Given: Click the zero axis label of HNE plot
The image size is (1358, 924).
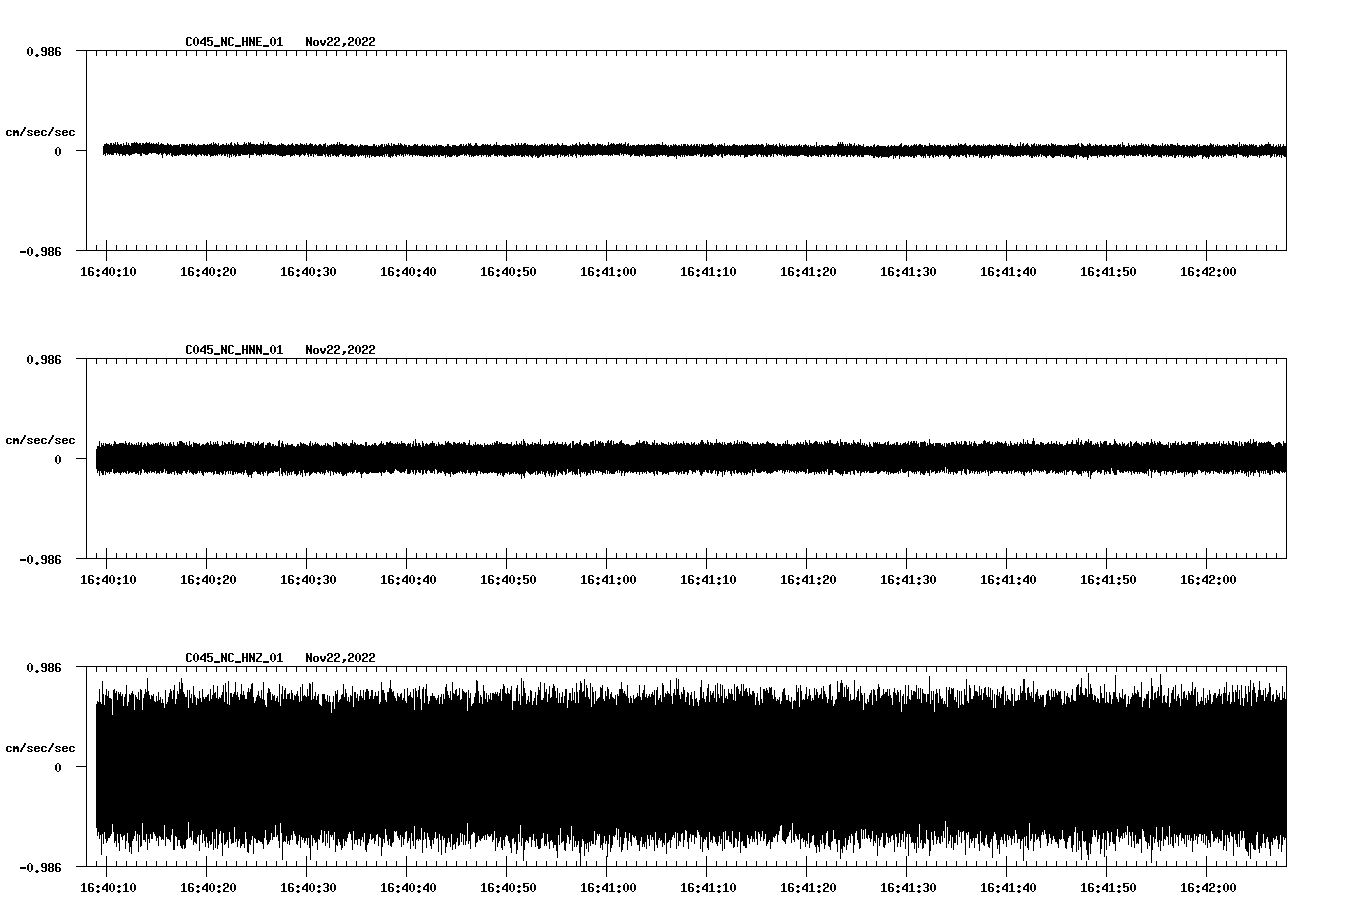Looking at the screenshot, I should coord(58,152).
